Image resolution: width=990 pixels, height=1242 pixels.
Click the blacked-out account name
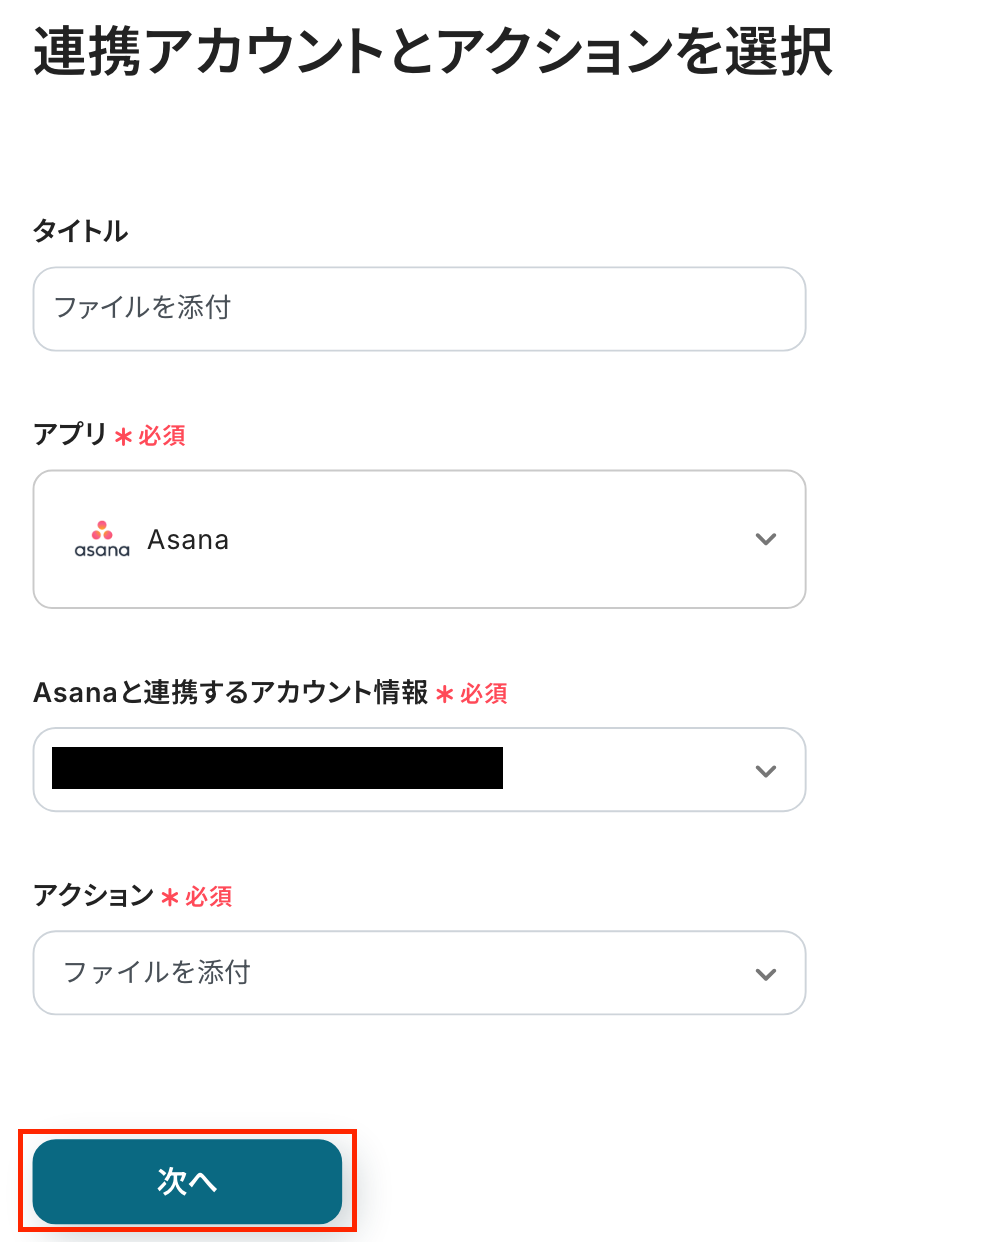(x=277, y=768)
